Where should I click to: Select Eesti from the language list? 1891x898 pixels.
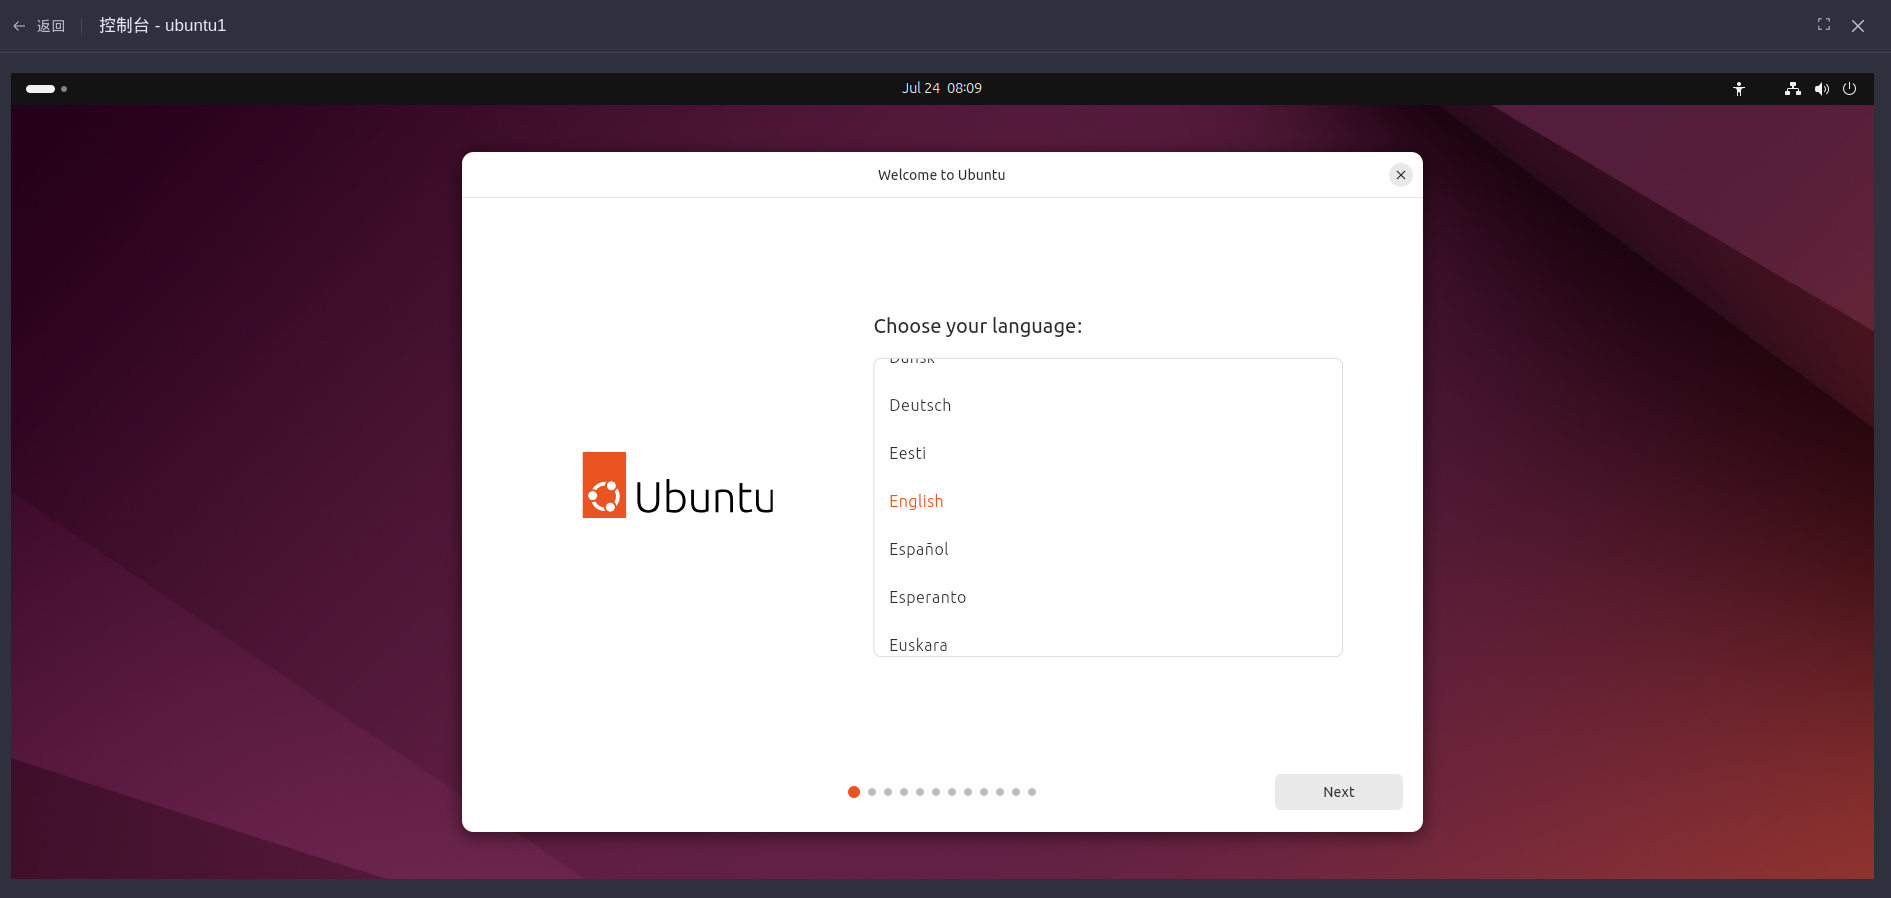click(x=1108, y=453)
